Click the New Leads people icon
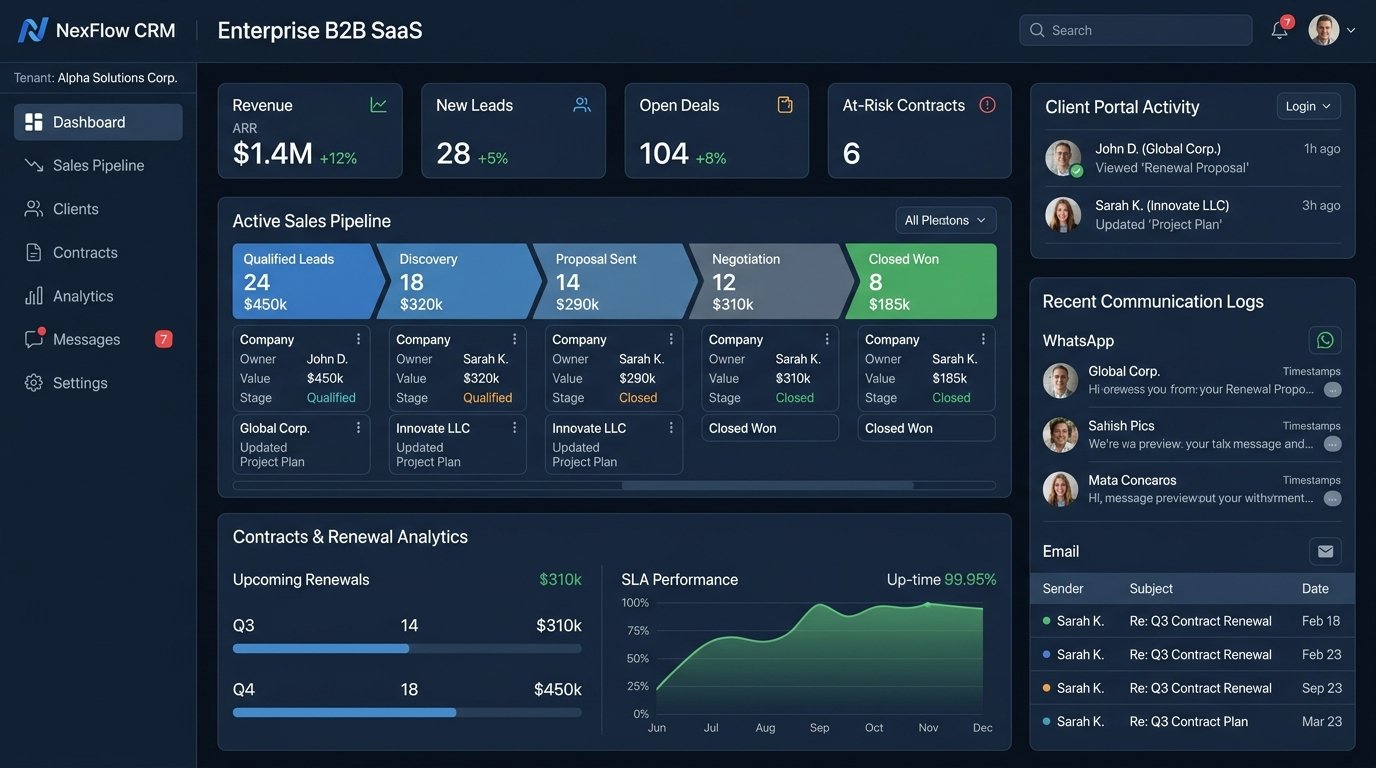This screenshot has width=1376, height=768. point(582,105)
